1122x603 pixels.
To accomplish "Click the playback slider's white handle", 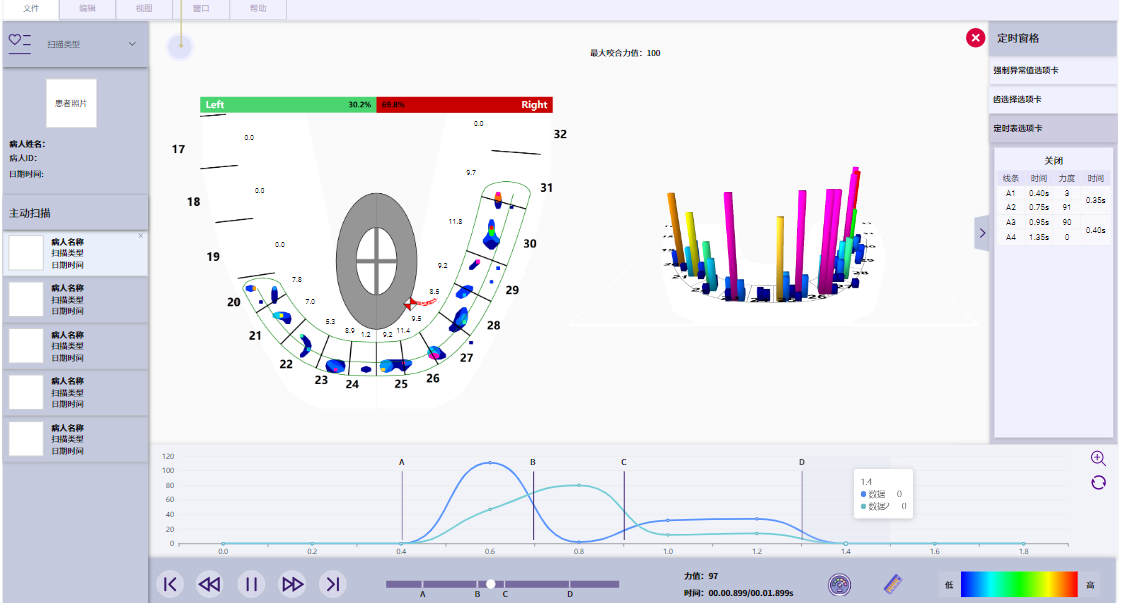I will (491, 584).
